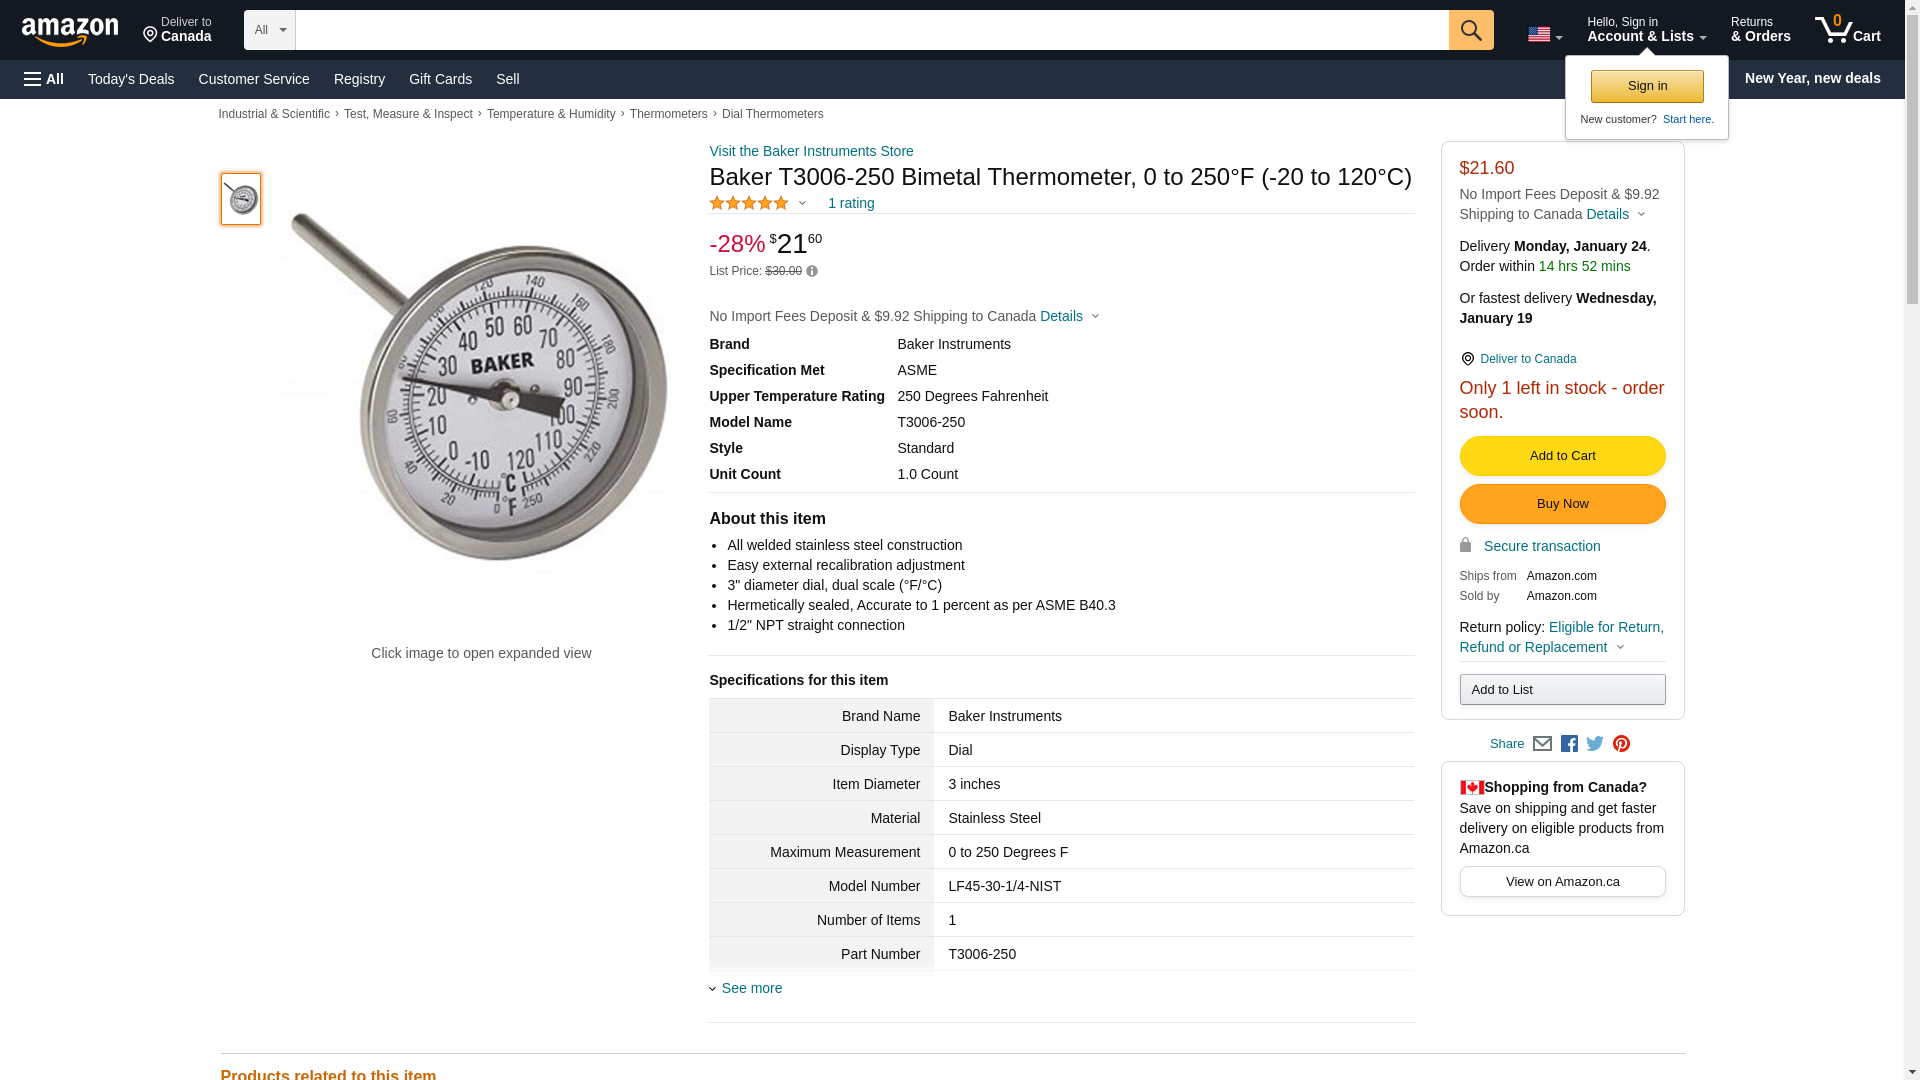Open the country flag language dropdown
Image resolution: width=1920 pixels, height=1080 pixels.
pos(1544,35)
